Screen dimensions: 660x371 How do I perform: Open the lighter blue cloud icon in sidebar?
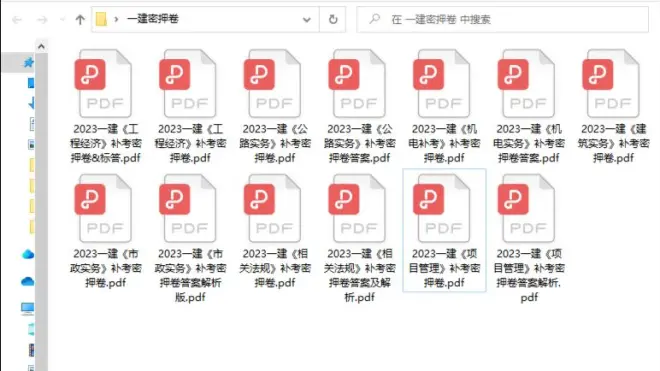(x=28, y=254)
